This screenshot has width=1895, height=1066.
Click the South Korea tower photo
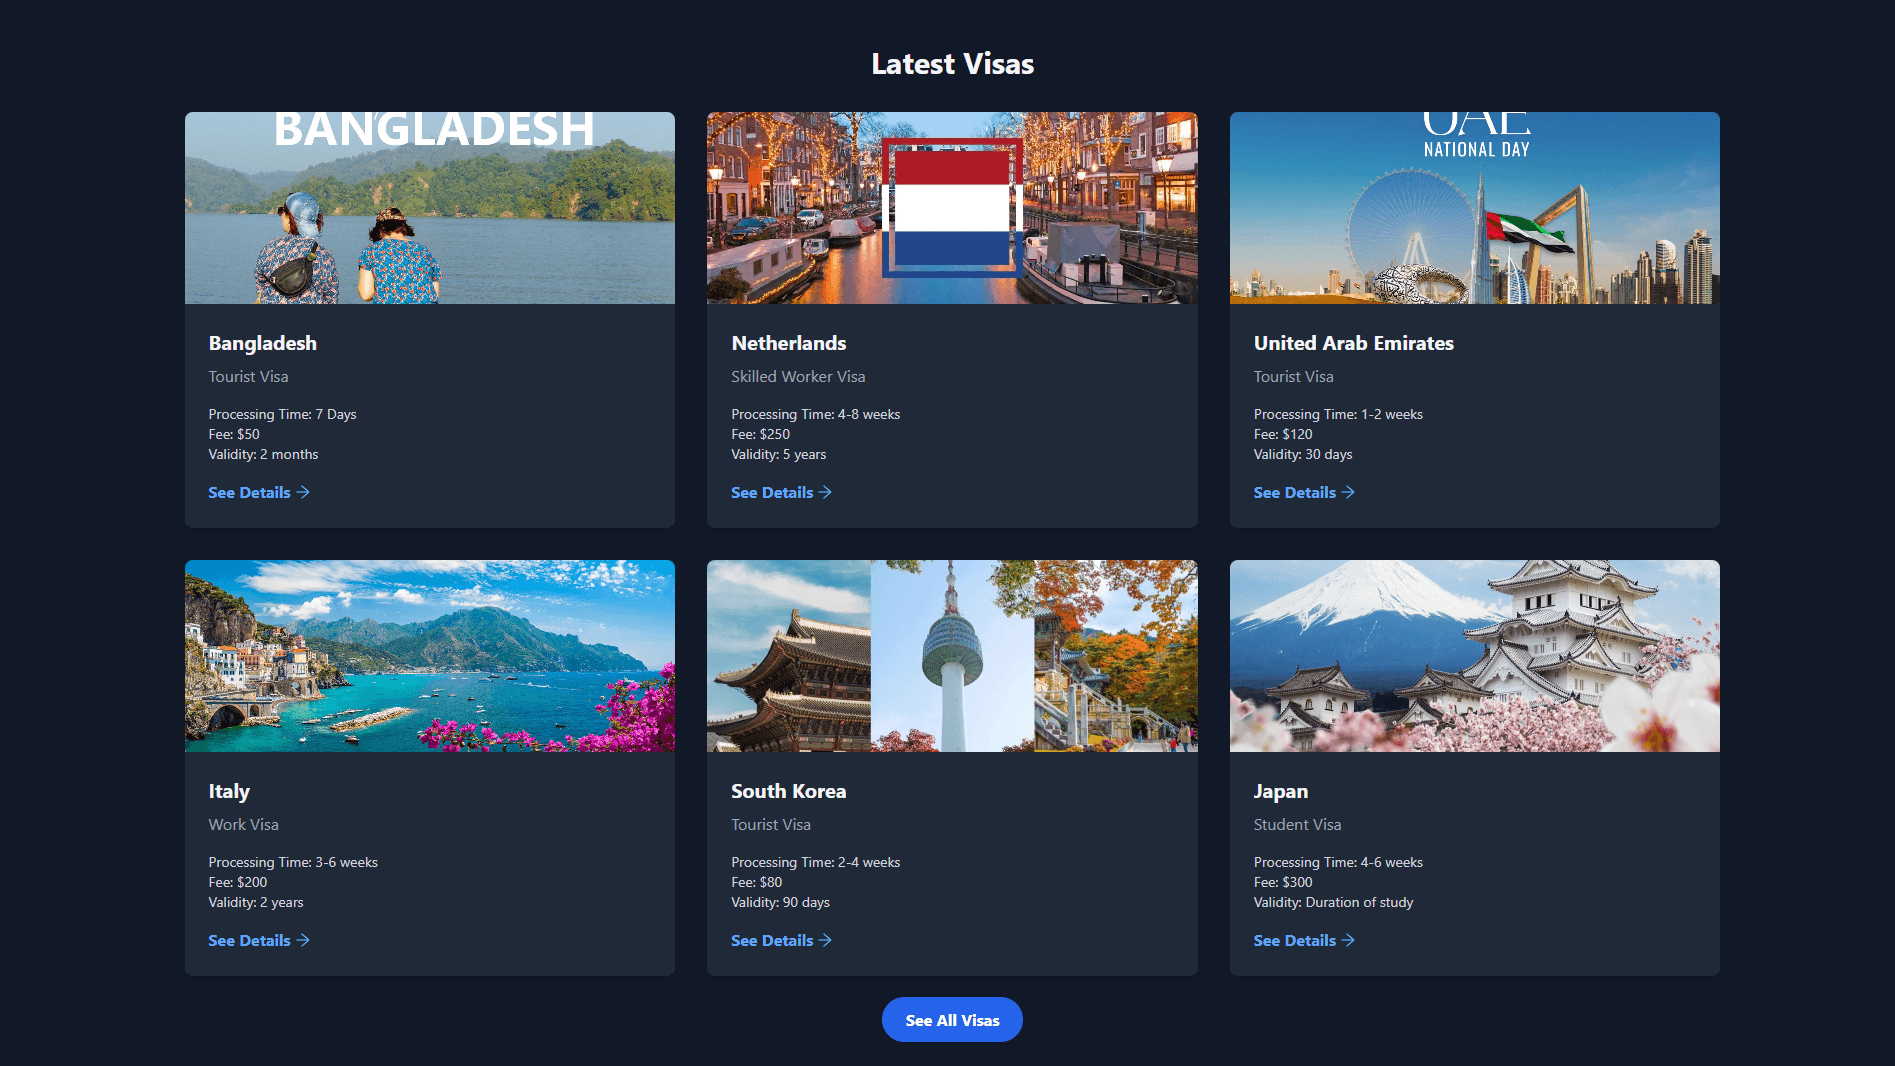pyautogui.click(x=951, y=655)
